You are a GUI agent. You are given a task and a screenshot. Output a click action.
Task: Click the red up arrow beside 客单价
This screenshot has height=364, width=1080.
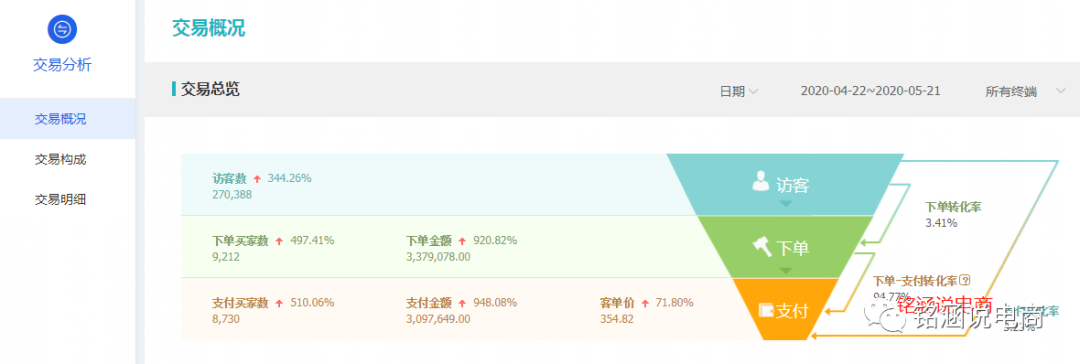pyautogui.click(x=645, y=303)
